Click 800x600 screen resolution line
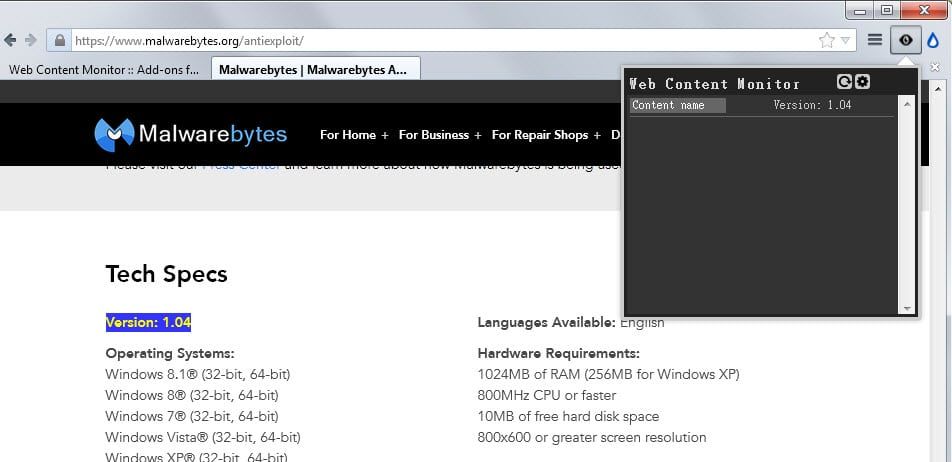 click(592, 437)
